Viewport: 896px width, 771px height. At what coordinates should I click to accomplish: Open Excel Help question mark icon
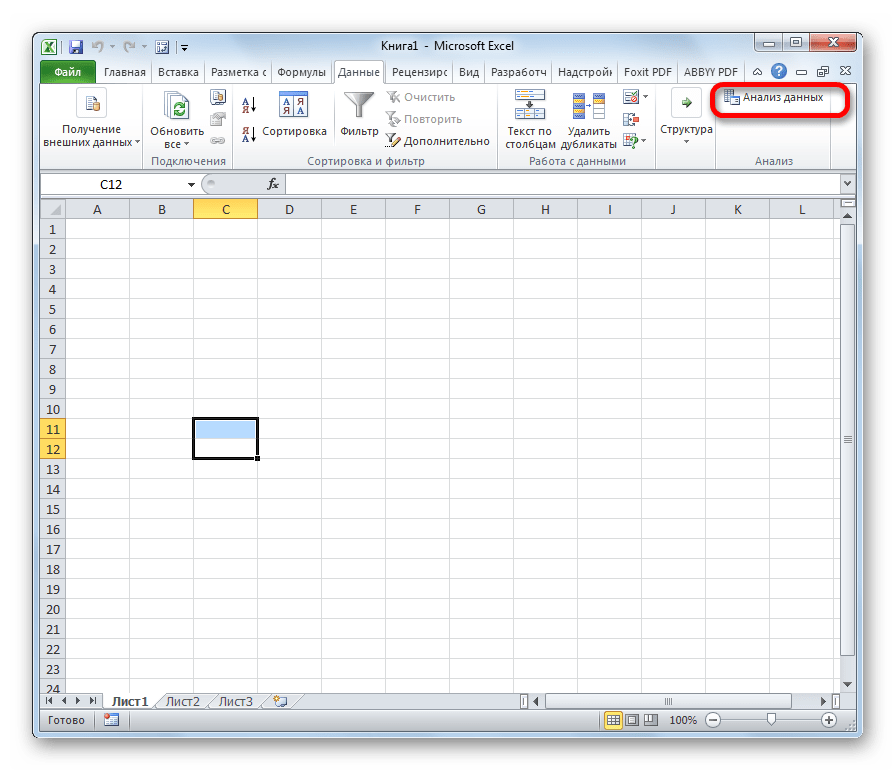pos(778,72)
